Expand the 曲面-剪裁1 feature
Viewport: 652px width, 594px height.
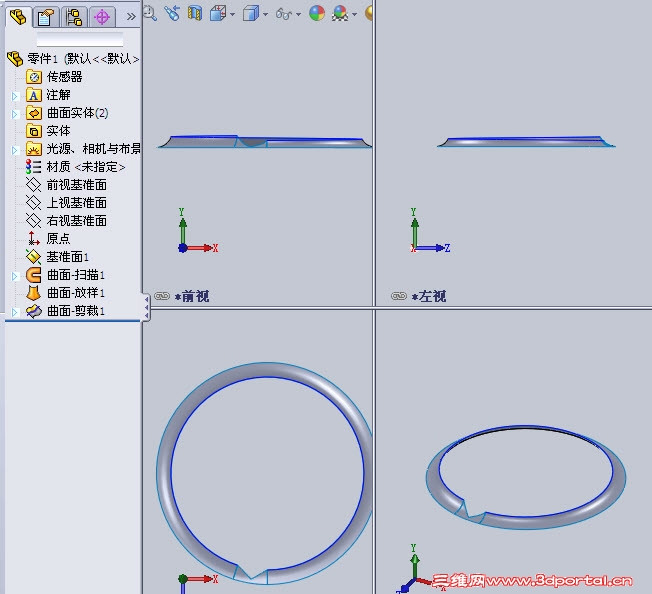tap(15, 312)
